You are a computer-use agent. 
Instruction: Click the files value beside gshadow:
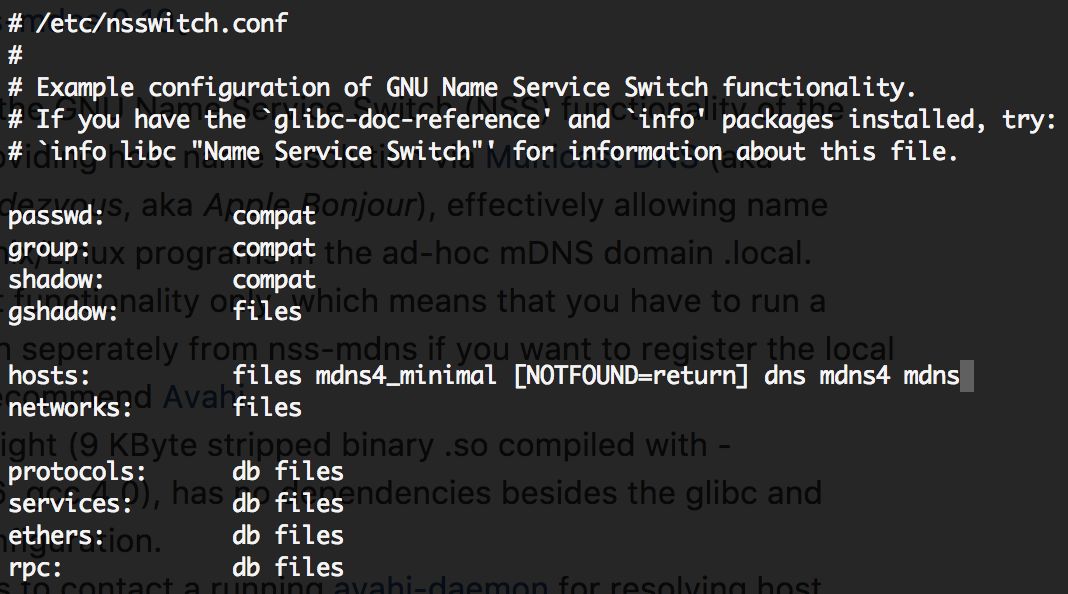pyautogui.click(x=267, y=312)
